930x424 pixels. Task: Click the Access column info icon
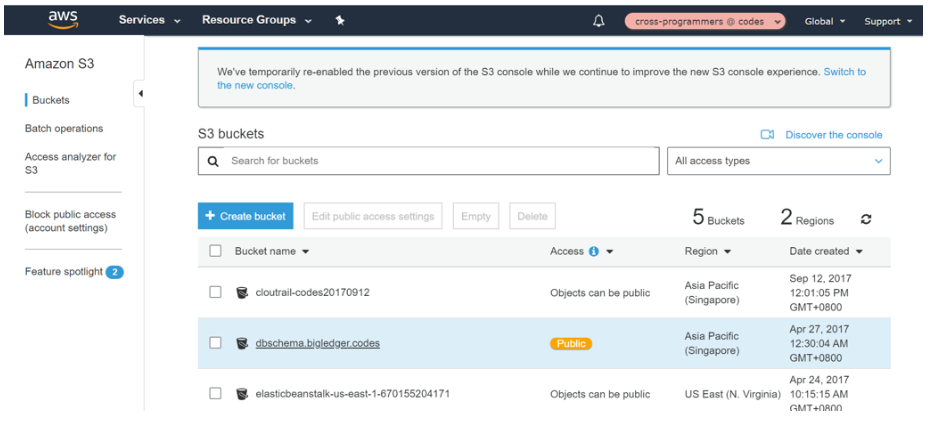tap(593, 252)
